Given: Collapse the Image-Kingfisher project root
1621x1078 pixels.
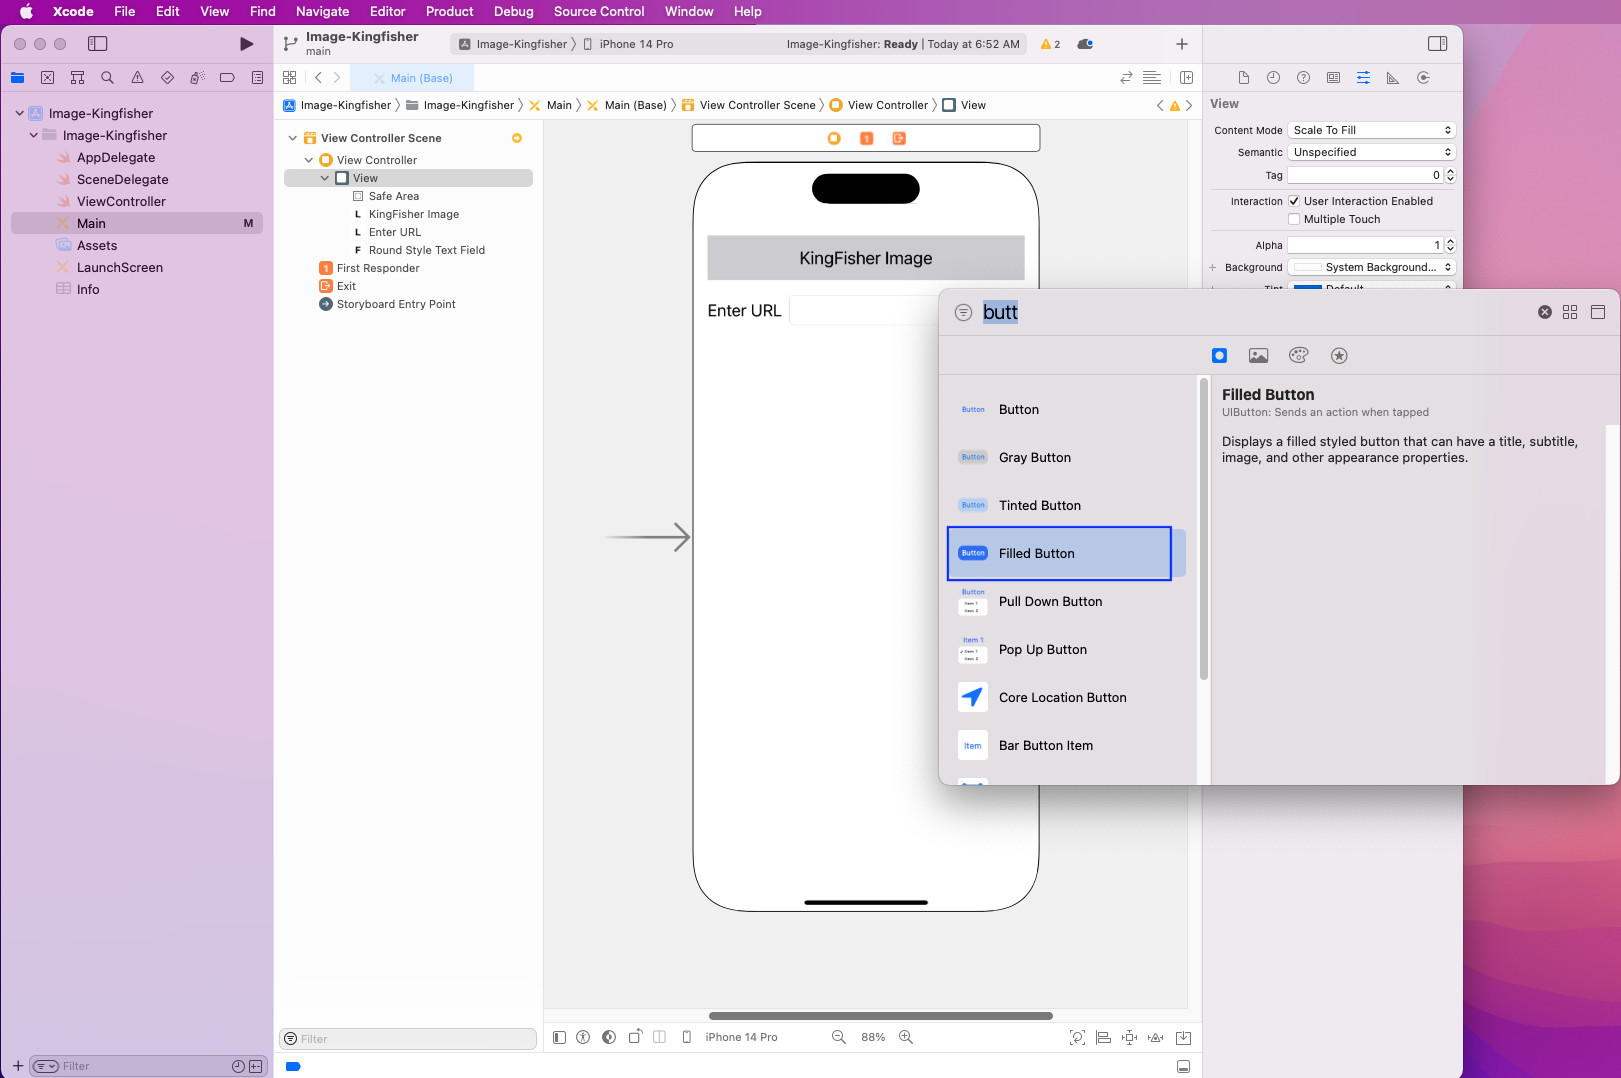Looking at the screenshot, I should [19, 113].
